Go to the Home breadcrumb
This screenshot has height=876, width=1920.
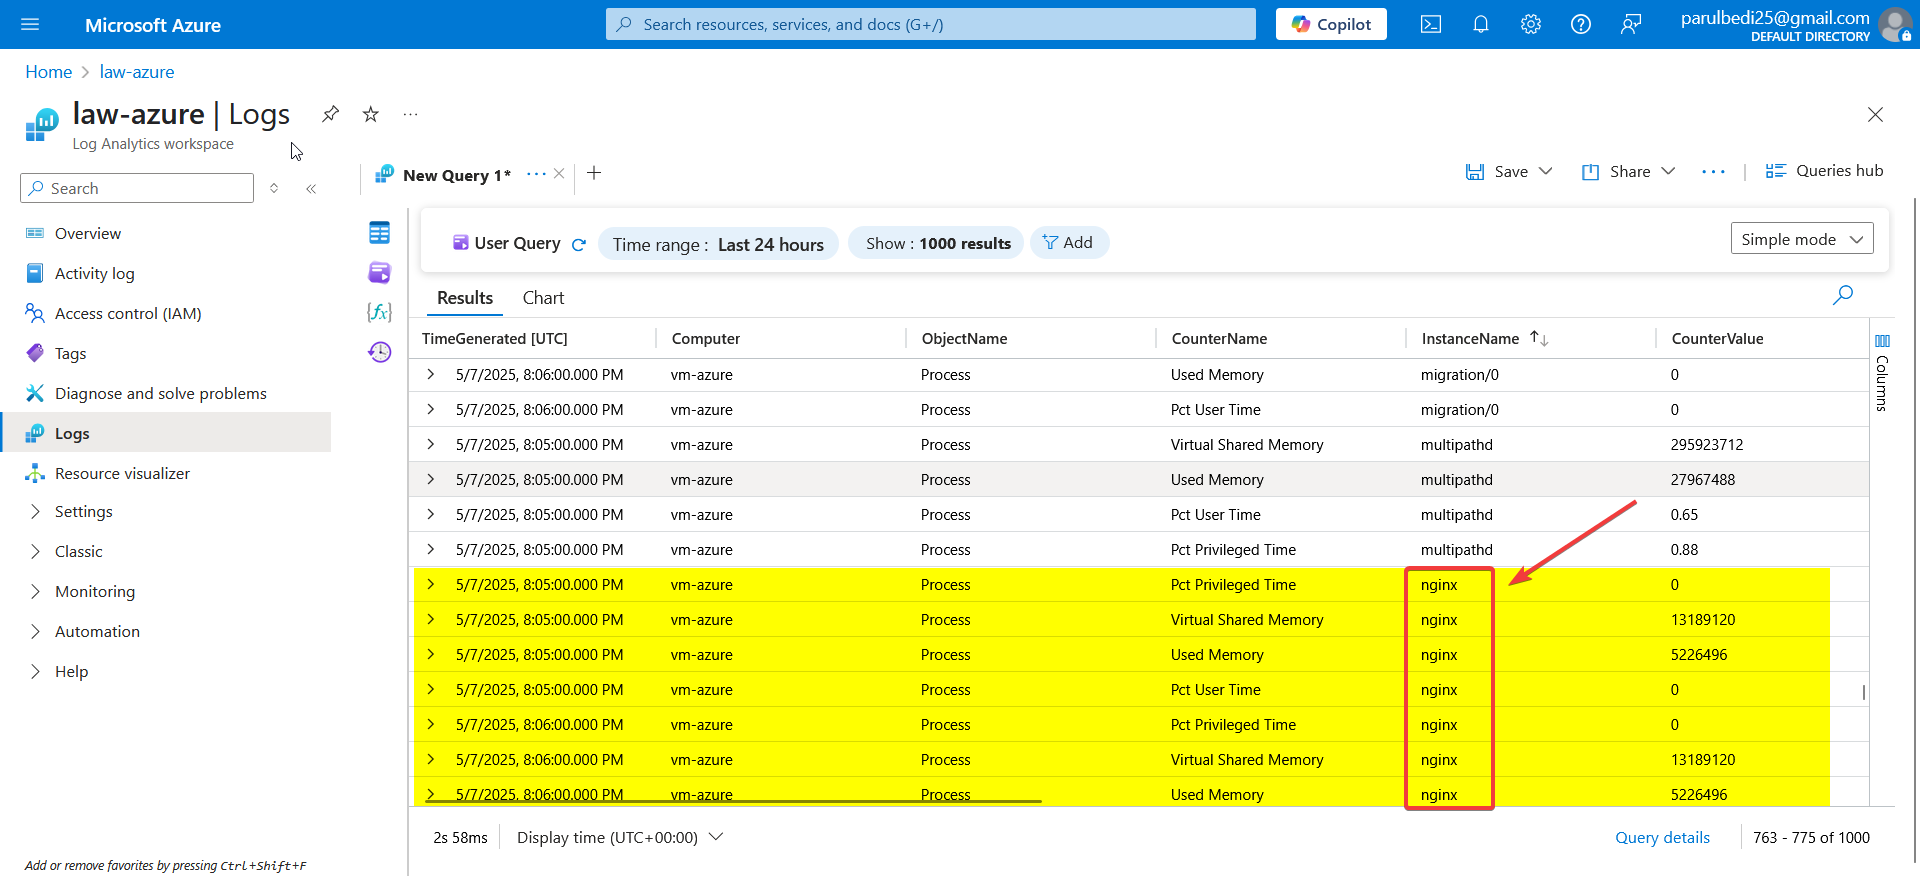pyautogui.click(x=48, y=72)
